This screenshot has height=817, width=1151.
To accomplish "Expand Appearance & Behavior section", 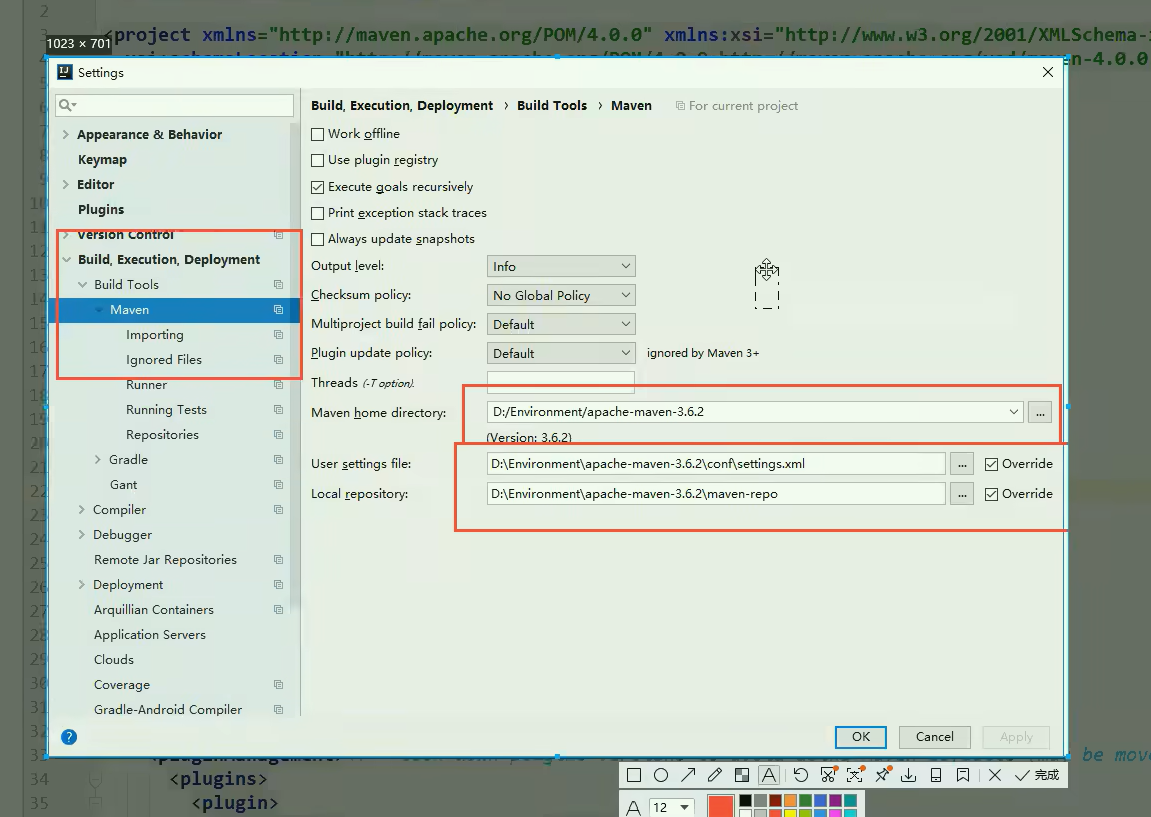I will click(x=65, y=134).
